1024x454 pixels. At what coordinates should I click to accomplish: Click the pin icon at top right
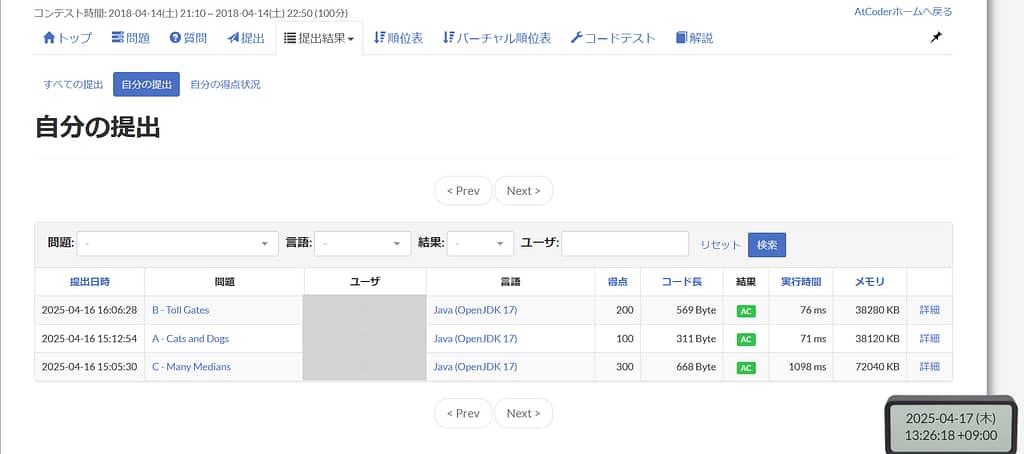pos(936,38)
